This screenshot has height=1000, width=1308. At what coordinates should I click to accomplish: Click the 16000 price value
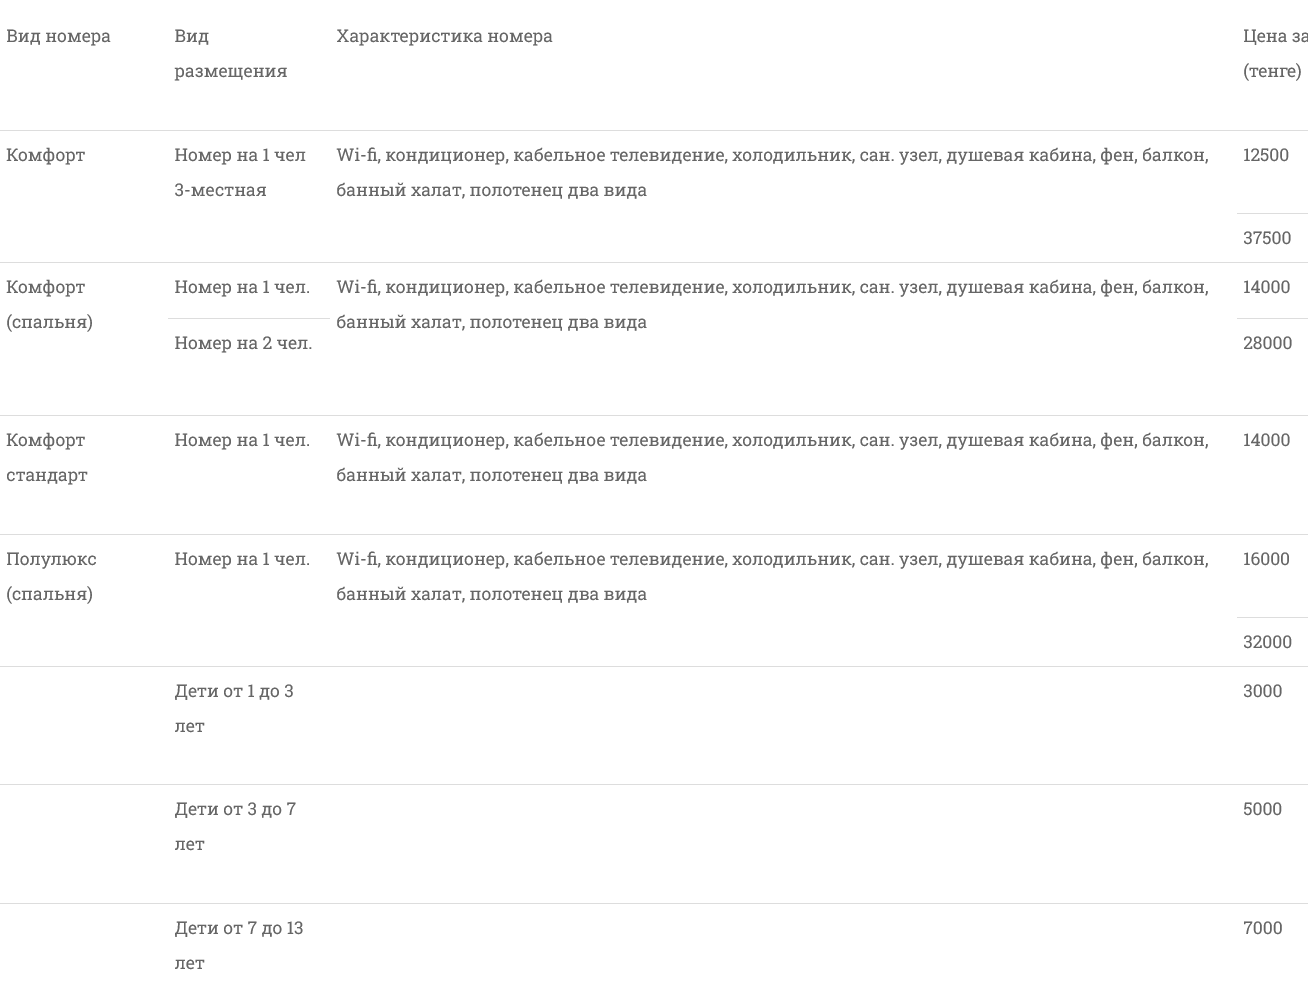click(1266, 559)
